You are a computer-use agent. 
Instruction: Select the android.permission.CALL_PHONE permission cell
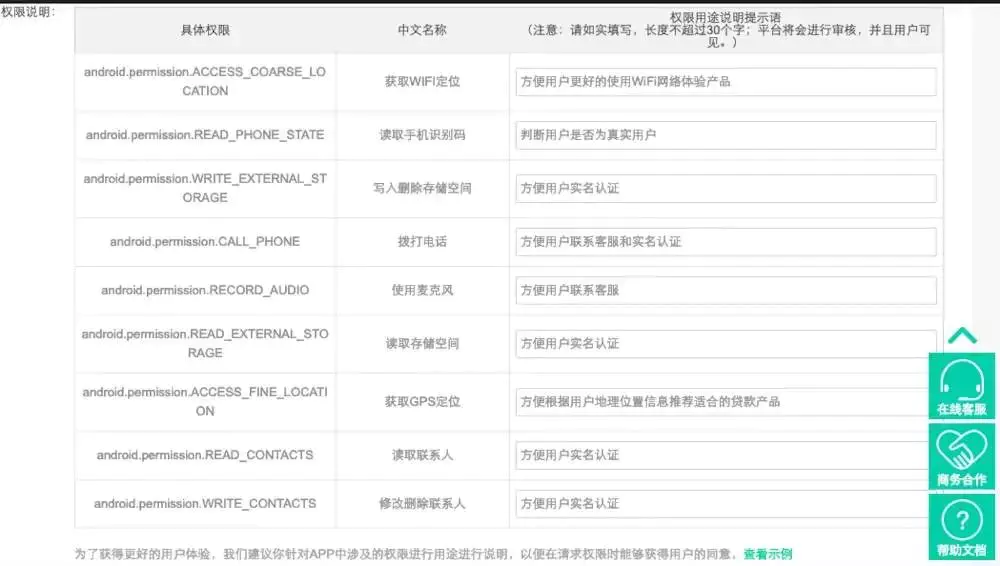(x=205, y=242)
